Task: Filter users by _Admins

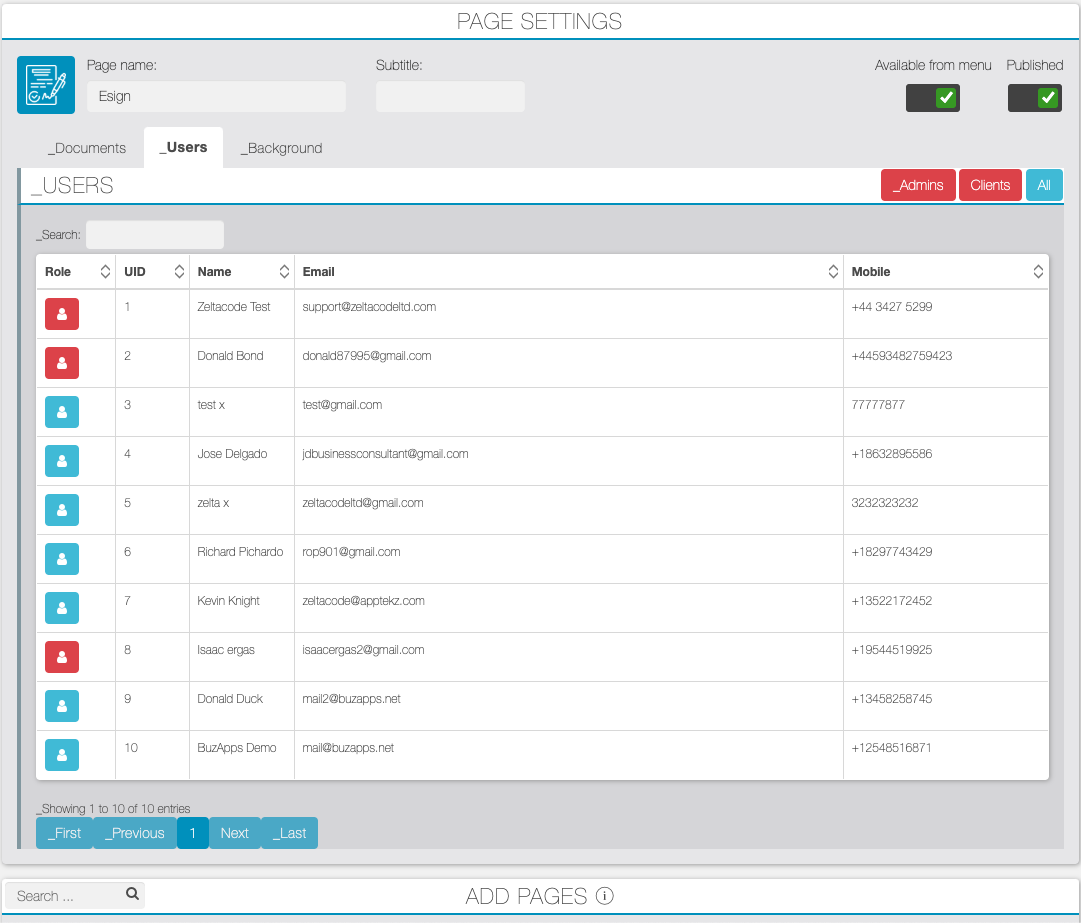Action: coord(918,185)
